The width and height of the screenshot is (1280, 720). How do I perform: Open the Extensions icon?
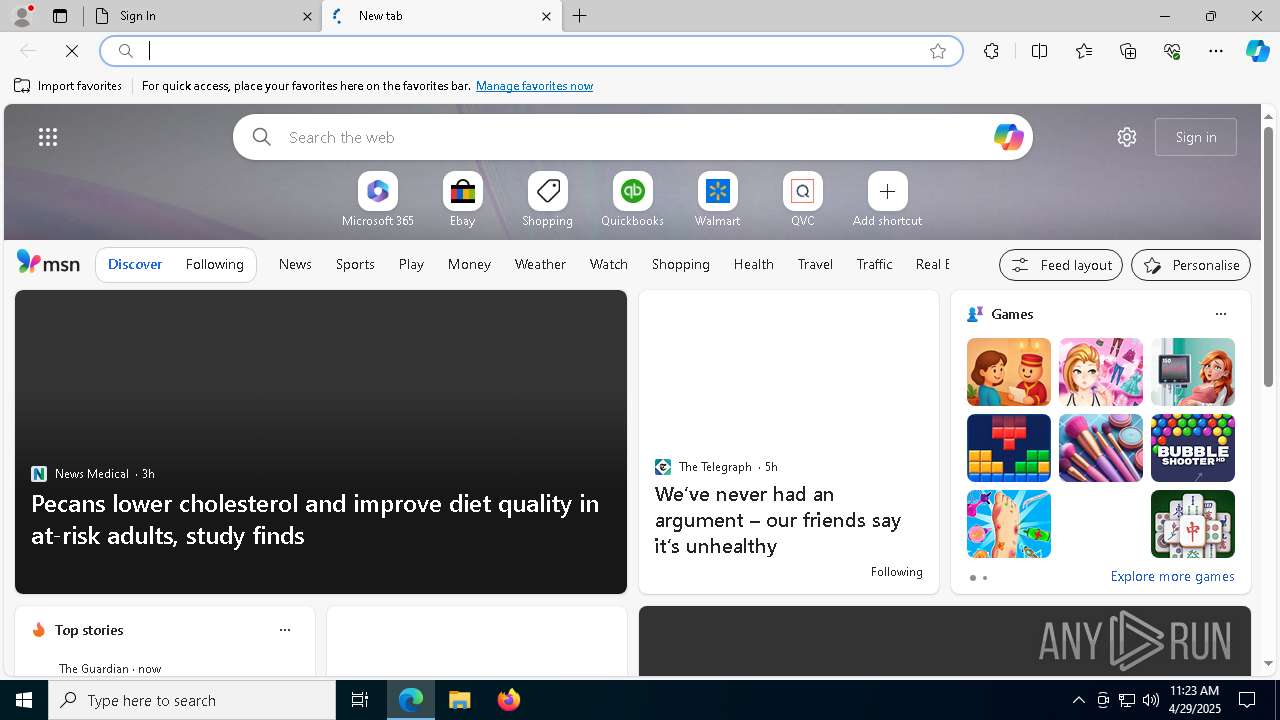pyautogui.click(x=991, y=51)
